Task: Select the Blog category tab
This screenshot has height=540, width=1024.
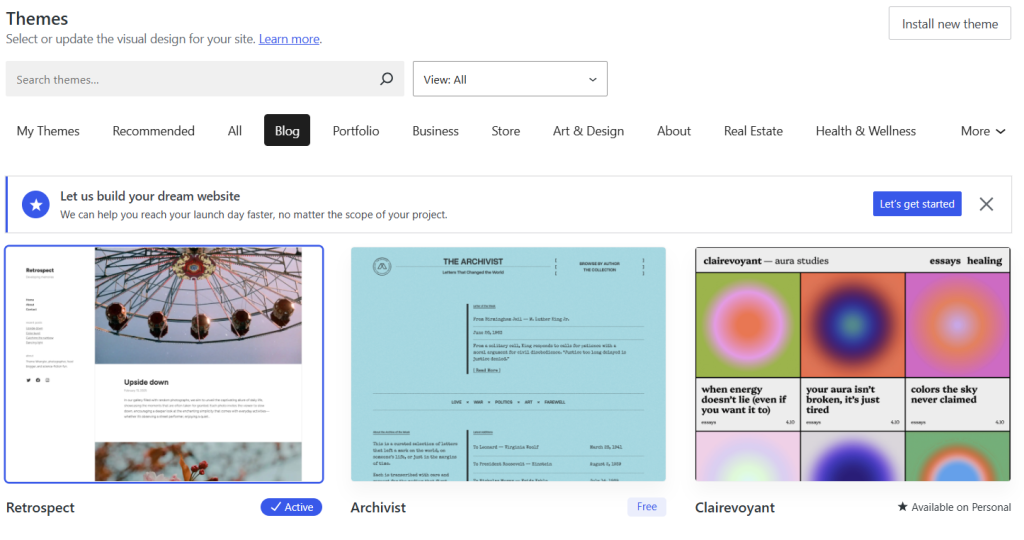Action: tap(287, 131)
